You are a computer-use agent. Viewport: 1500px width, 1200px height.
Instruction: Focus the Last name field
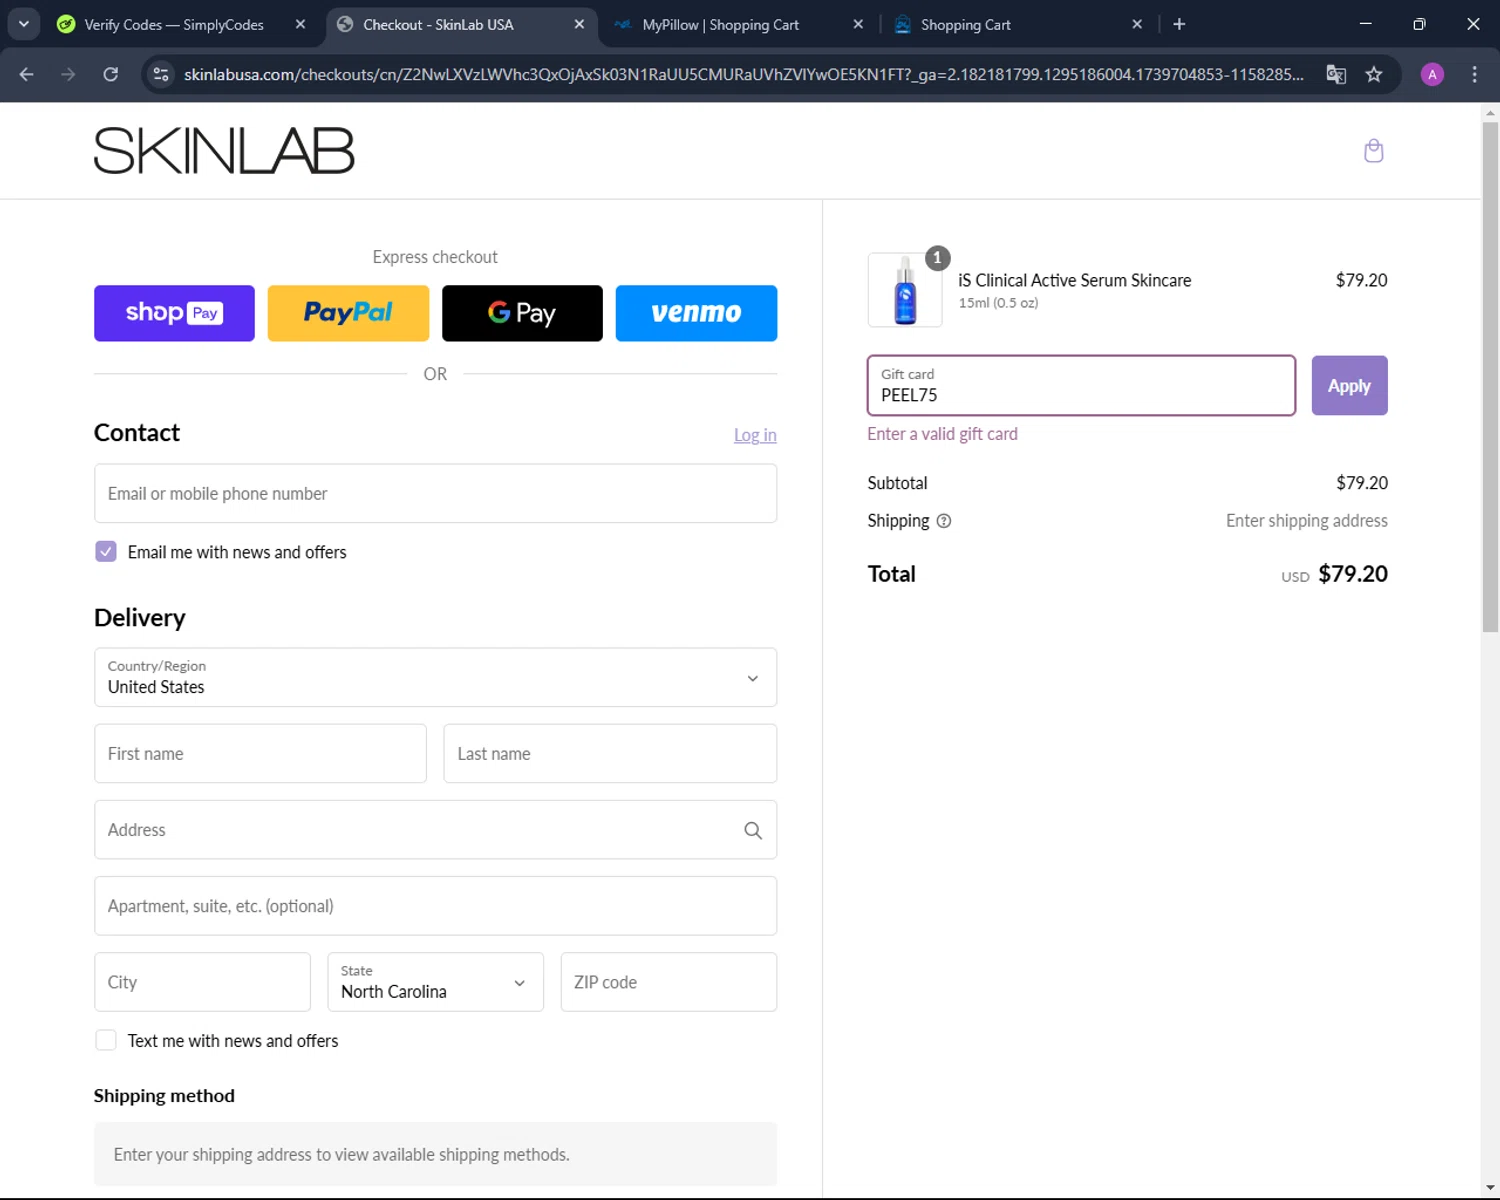[610, 753]
